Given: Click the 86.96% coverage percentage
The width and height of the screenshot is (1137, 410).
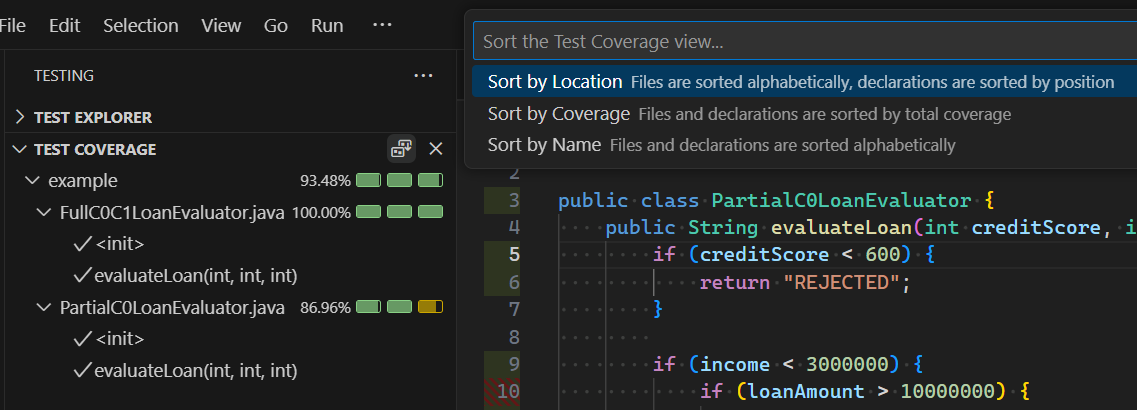Looking at the screenshot, I should pos(326,308).
